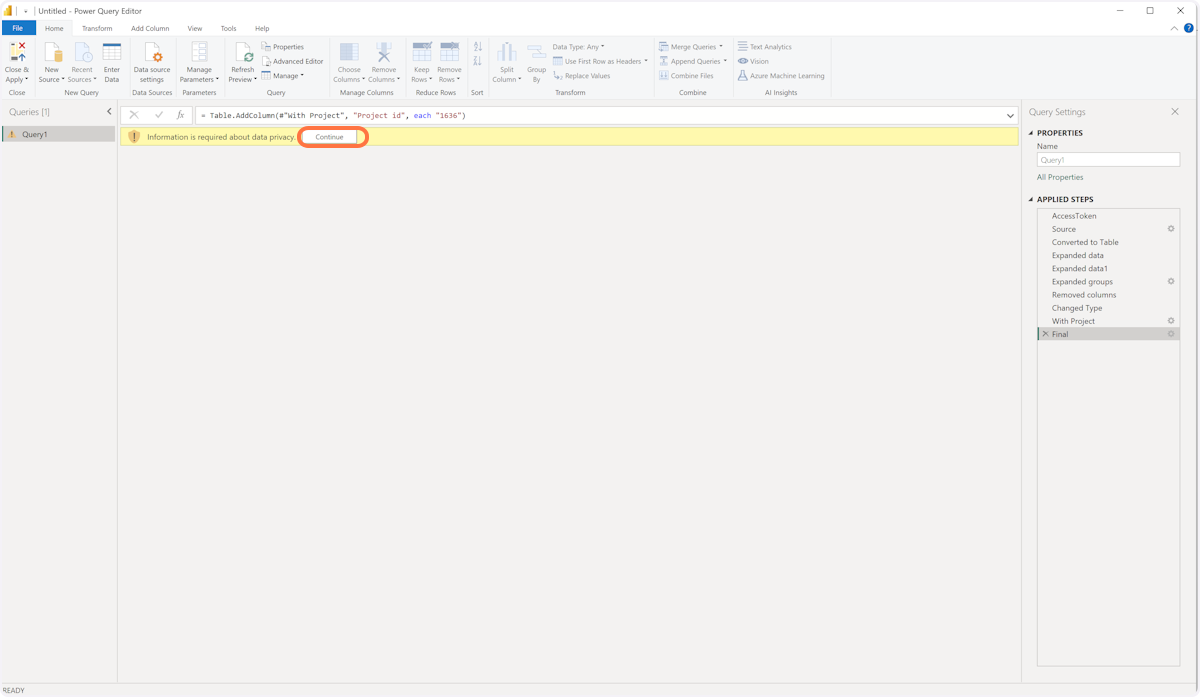The width and height of the screenshot is (1200, 697).
Task: Confirm the formula with the checkmark icon
Action: 158,115
